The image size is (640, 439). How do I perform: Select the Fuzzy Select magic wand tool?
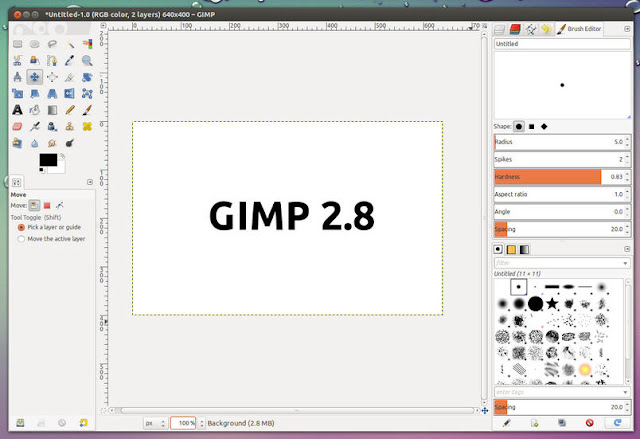[x=70, y=44]
